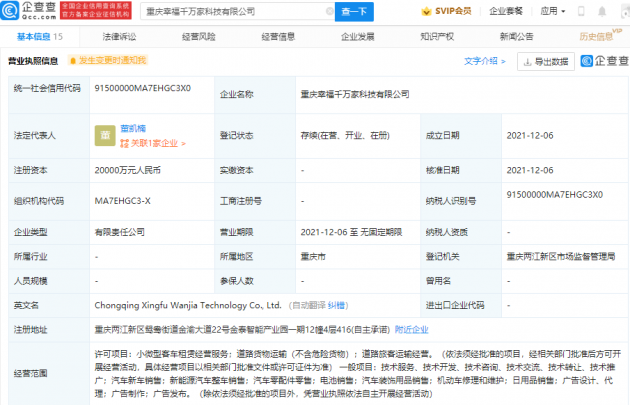
Task: Select status text 存续(在营、开业、在册)
Action: pos(345,135)
